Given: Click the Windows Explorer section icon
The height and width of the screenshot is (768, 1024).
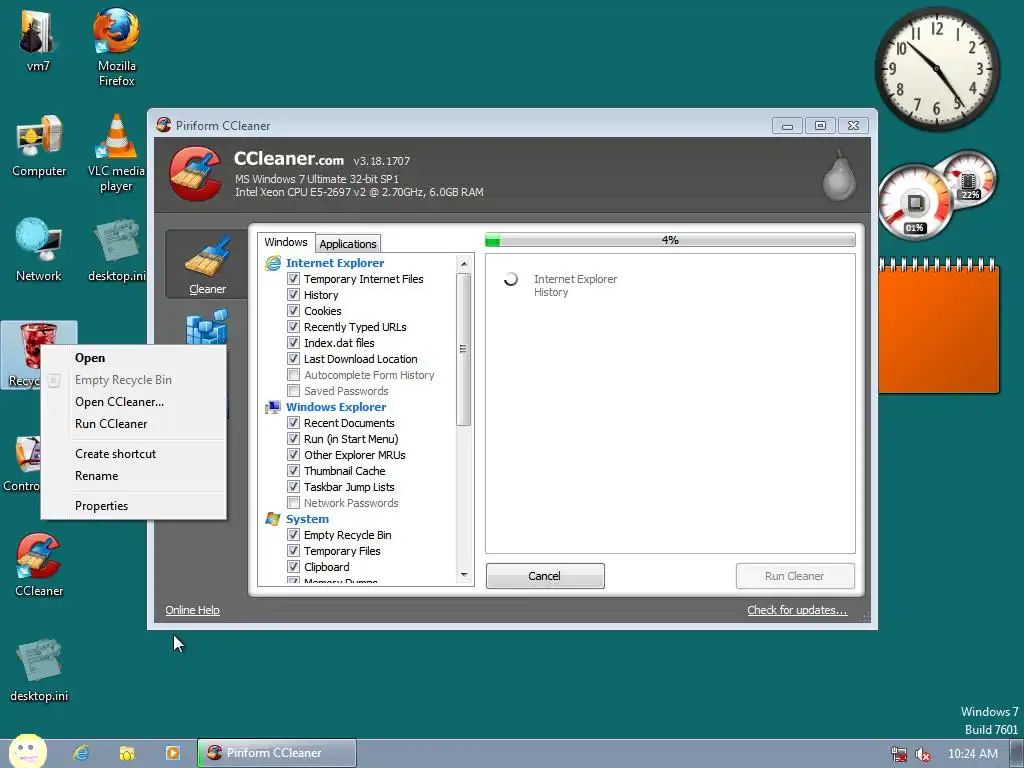Looking at the screenshot, I should pyautogui.click(x=272, y=407).
